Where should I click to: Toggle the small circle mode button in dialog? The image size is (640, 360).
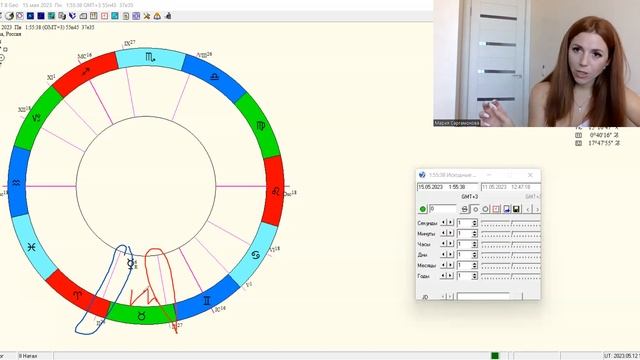click(x=476, y=209)
